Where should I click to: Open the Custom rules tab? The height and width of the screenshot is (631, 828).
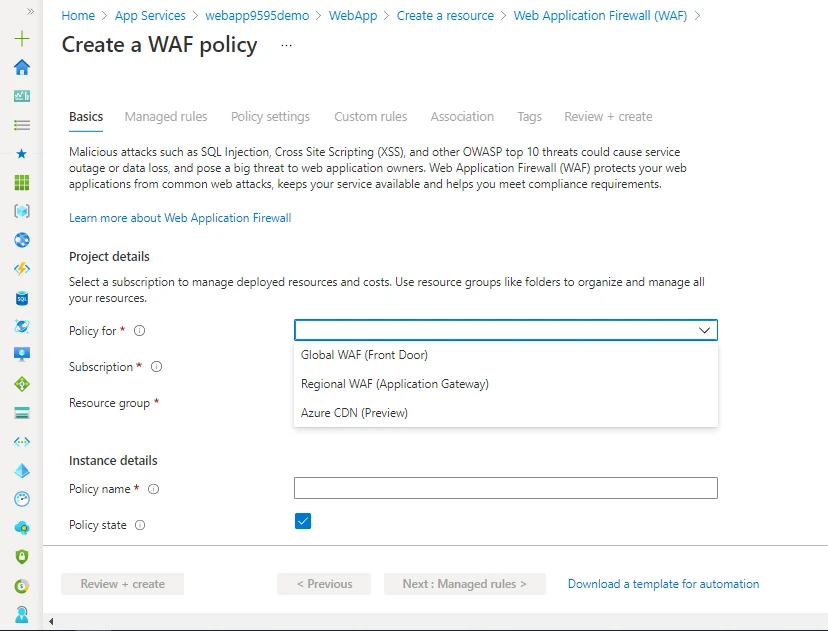(370, 117)
